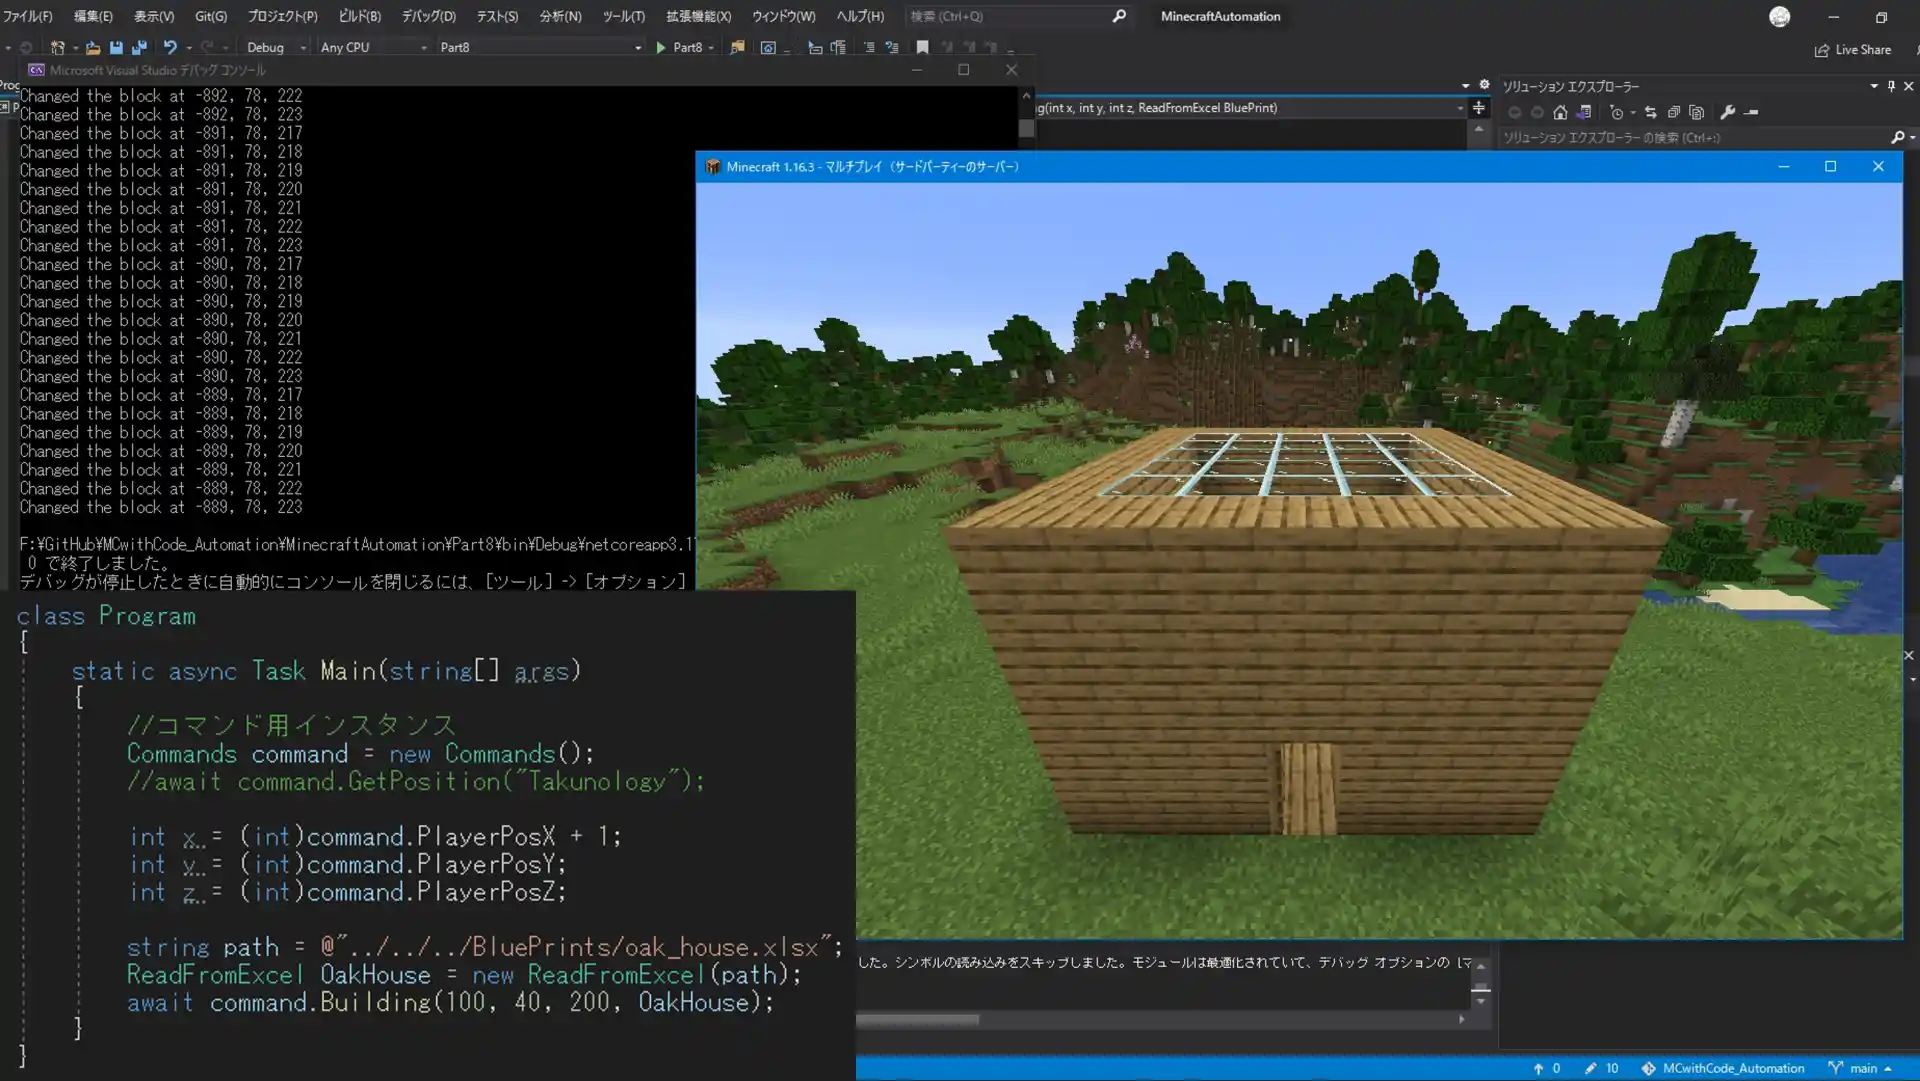This screenshot has height=1081, width=1920.
Task: Click the split editor icon
Action: 1479,108
